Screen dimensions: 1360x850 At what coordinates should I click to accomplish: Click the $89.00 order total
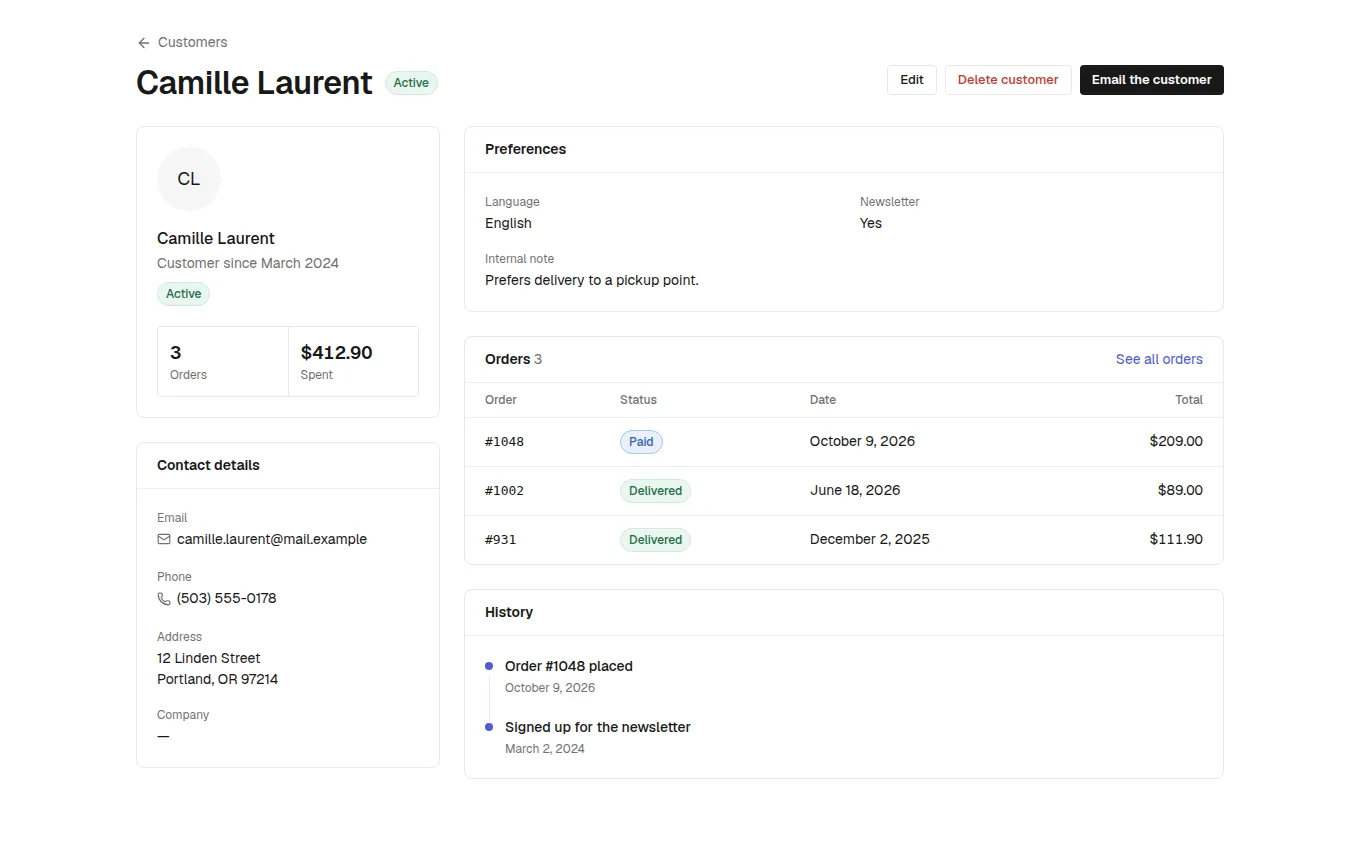click(1180, 490)
